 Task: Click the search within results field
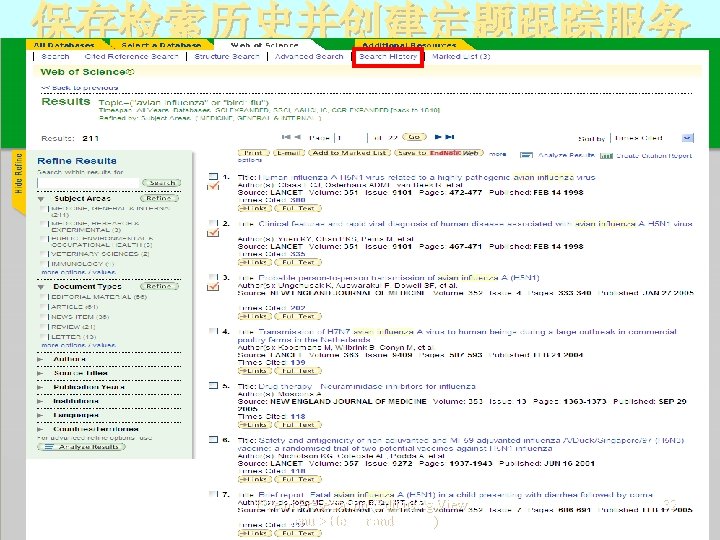88,183
